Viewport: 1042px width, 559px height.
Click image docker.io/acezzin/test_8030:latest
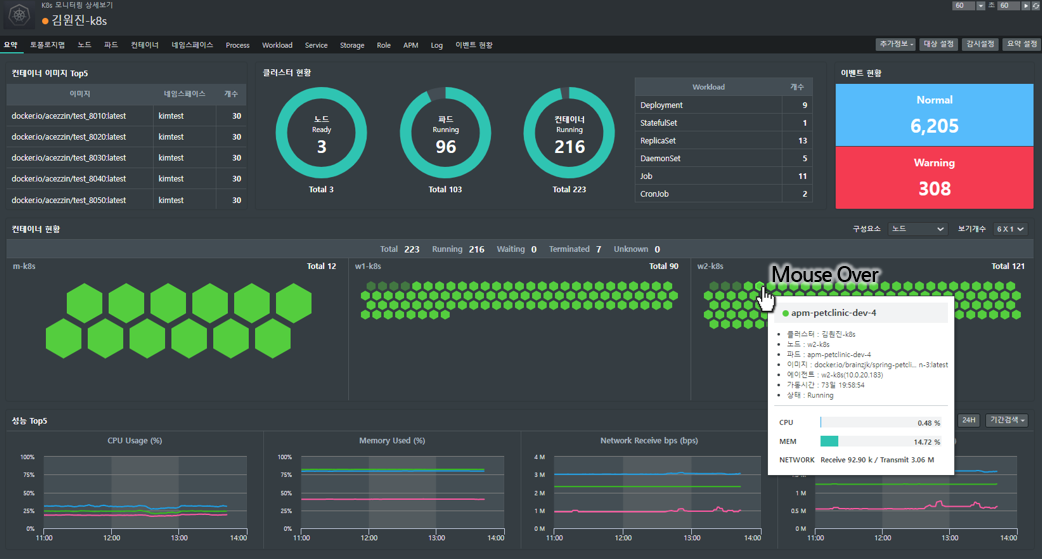click(68, 158)
